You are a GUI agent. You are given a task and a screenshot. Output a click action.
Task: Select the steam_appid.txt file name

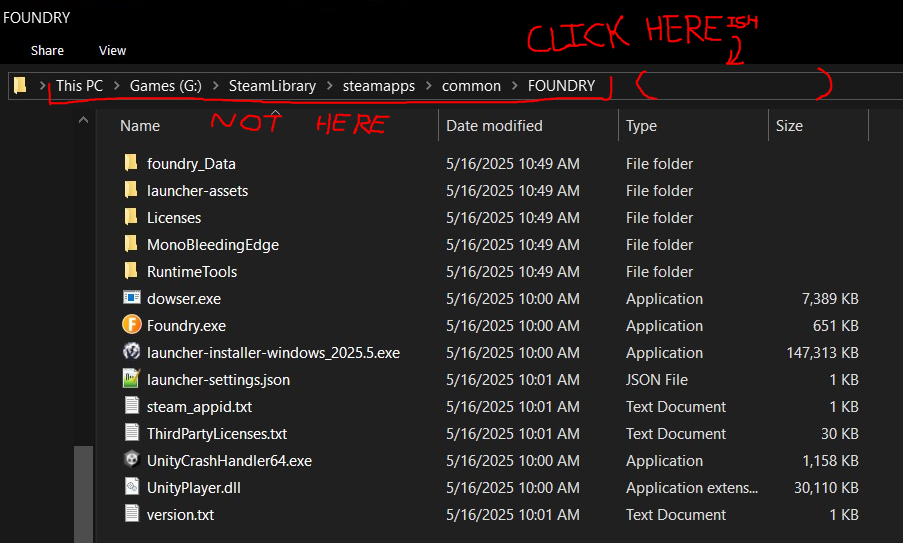199,407
